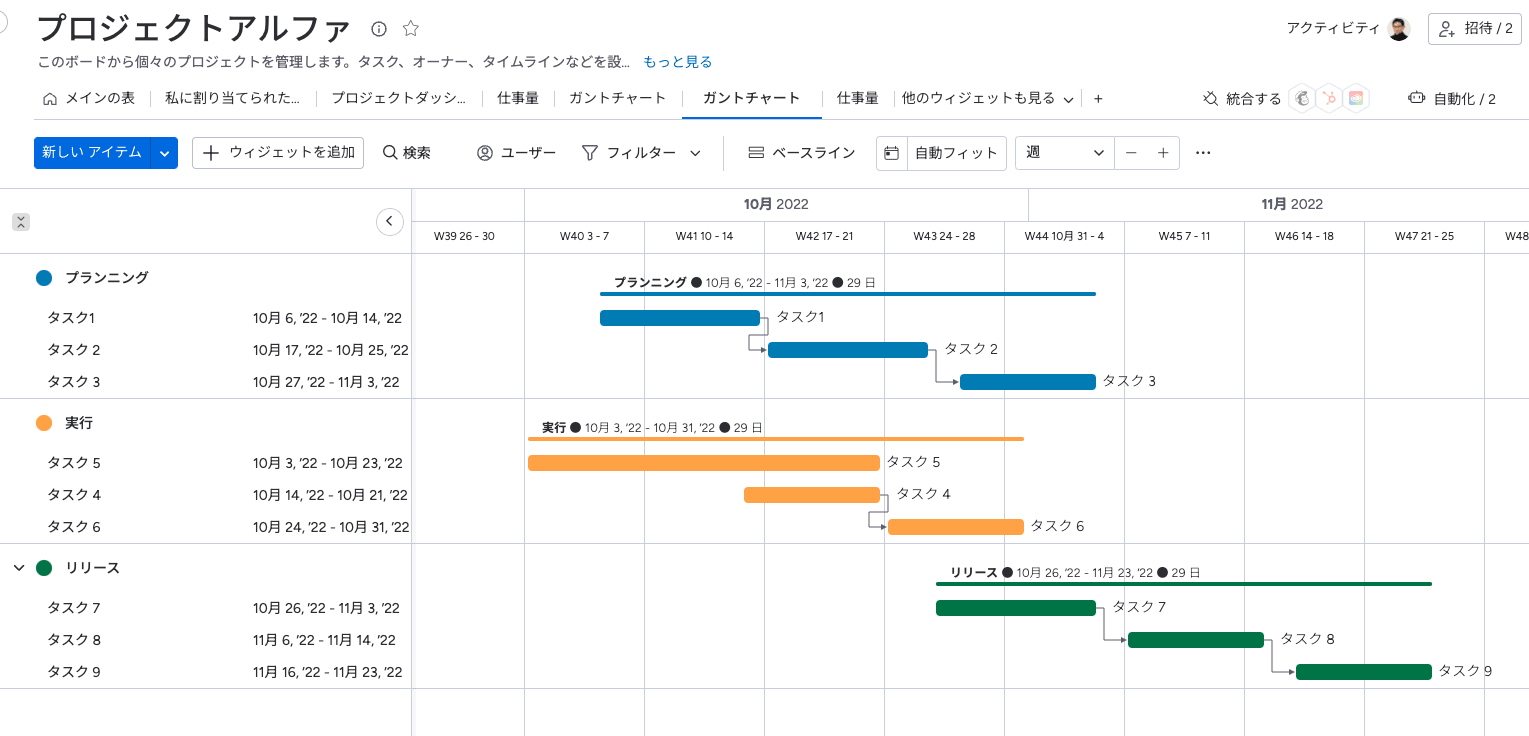1529x736 pixels.
Task: Collapse all rows with the double-chevron icon
Action: tap(20, 221)
